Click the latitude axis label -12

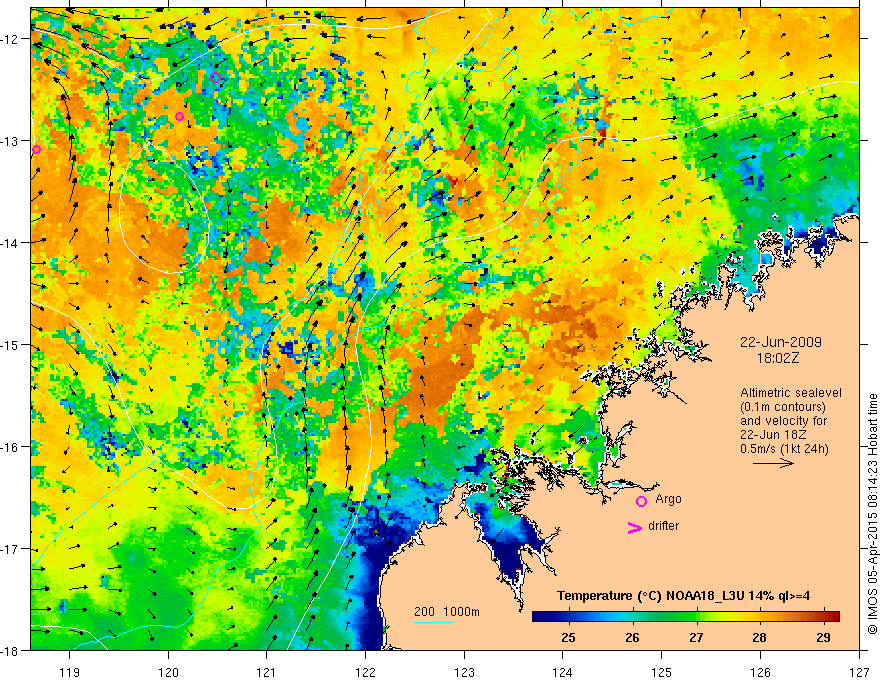click(x=11, y=39)
